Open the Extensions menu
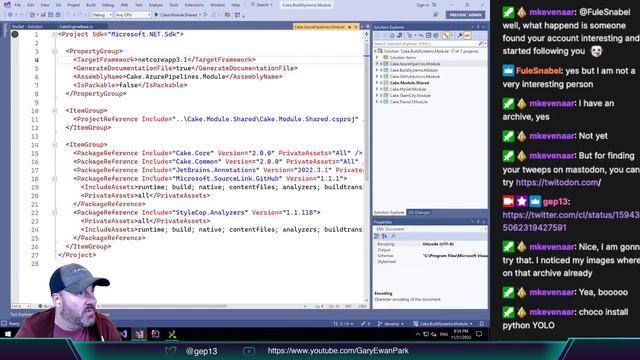This screenshot has height=360, width=640. [x=194, y=5]
